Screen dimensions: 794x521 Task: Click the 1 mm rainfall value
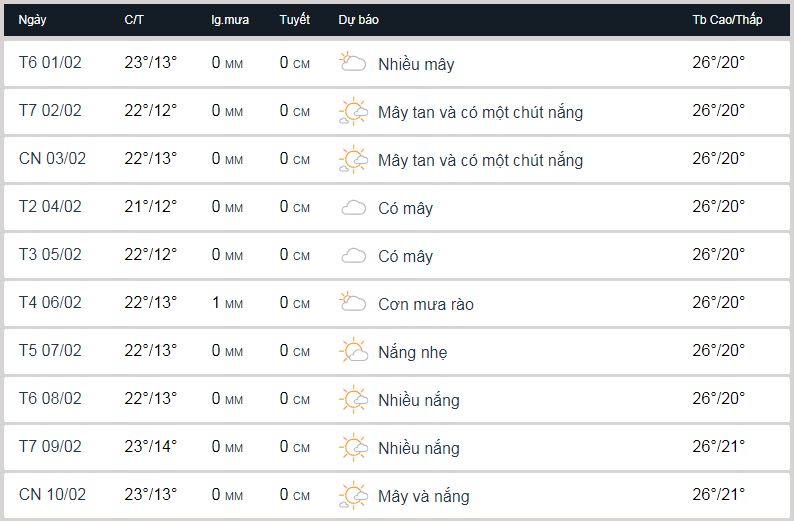[x=227, y=303]
